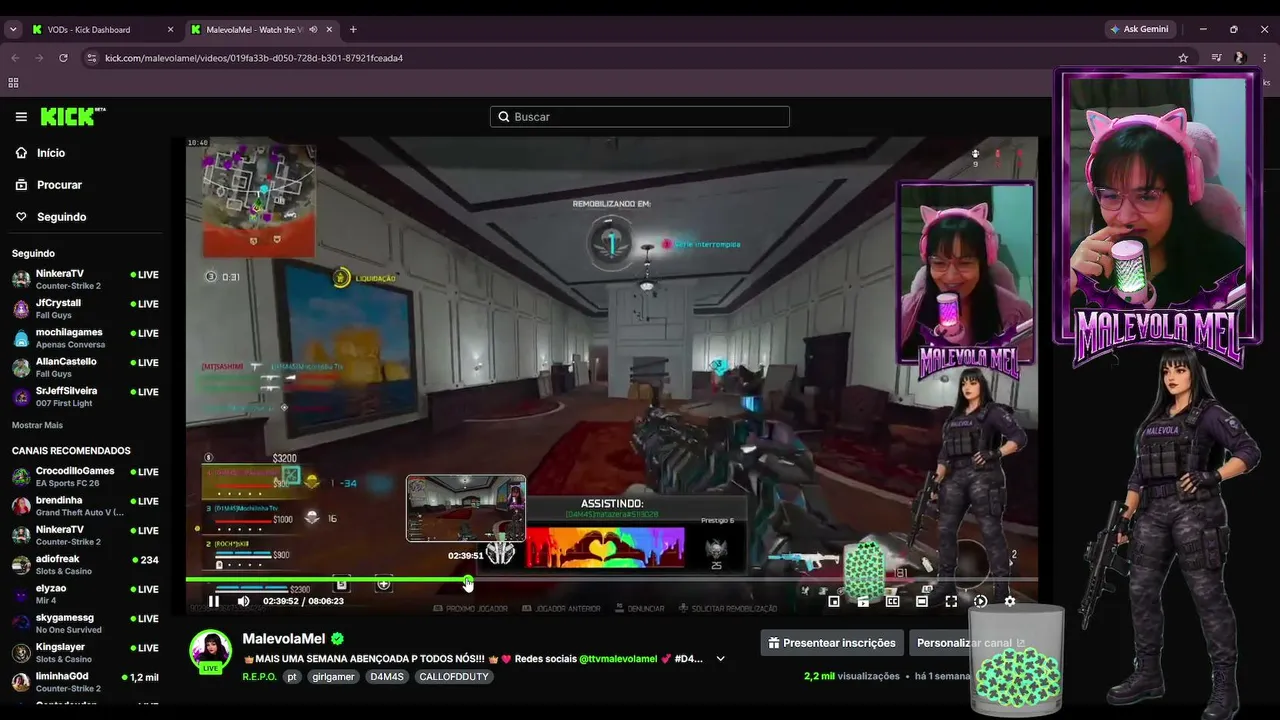Screen dimensions: 1280x720
Task: Pause the video playback
Action: coord(213,601)
